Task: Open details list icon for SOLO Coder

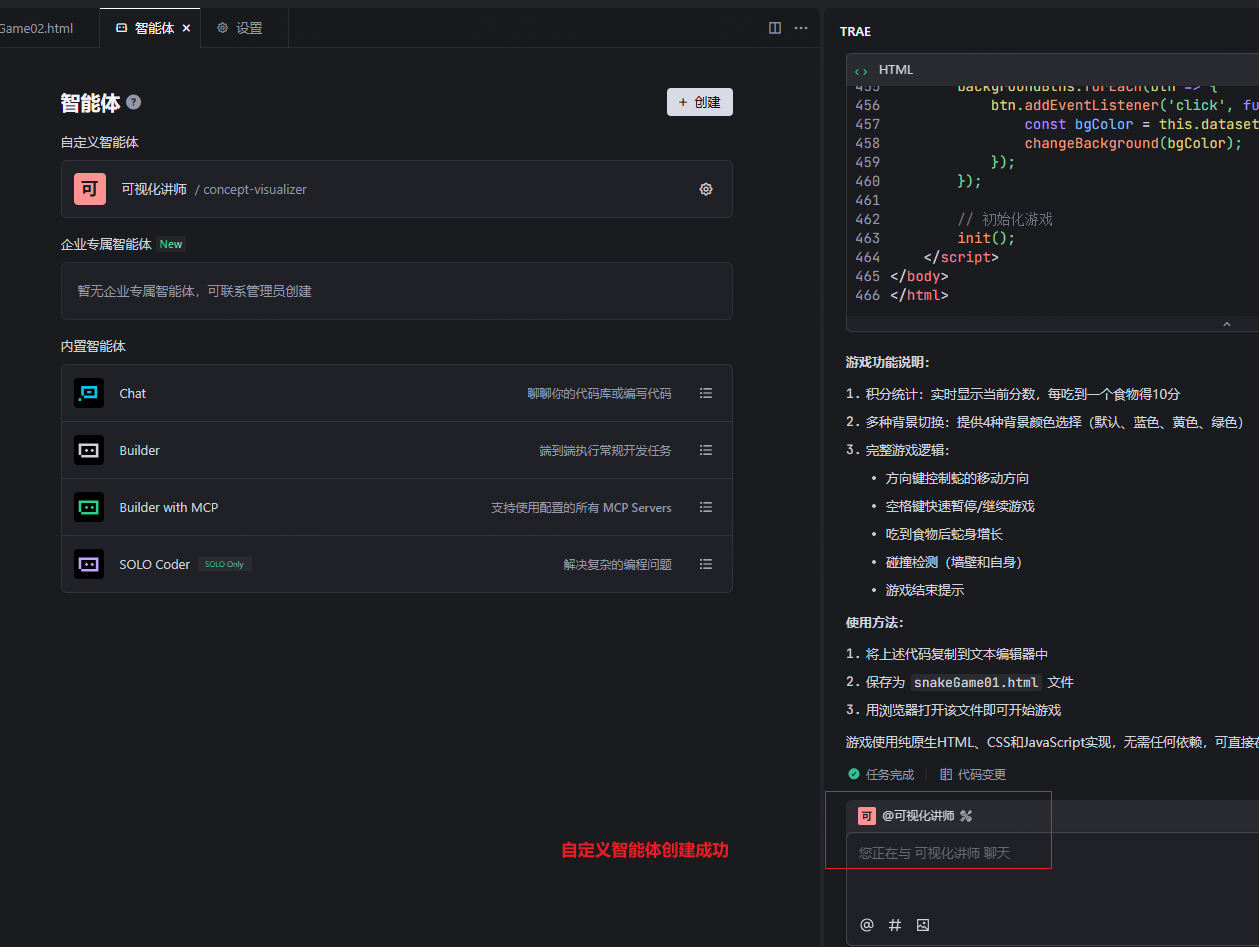Action: coord(706,564)
